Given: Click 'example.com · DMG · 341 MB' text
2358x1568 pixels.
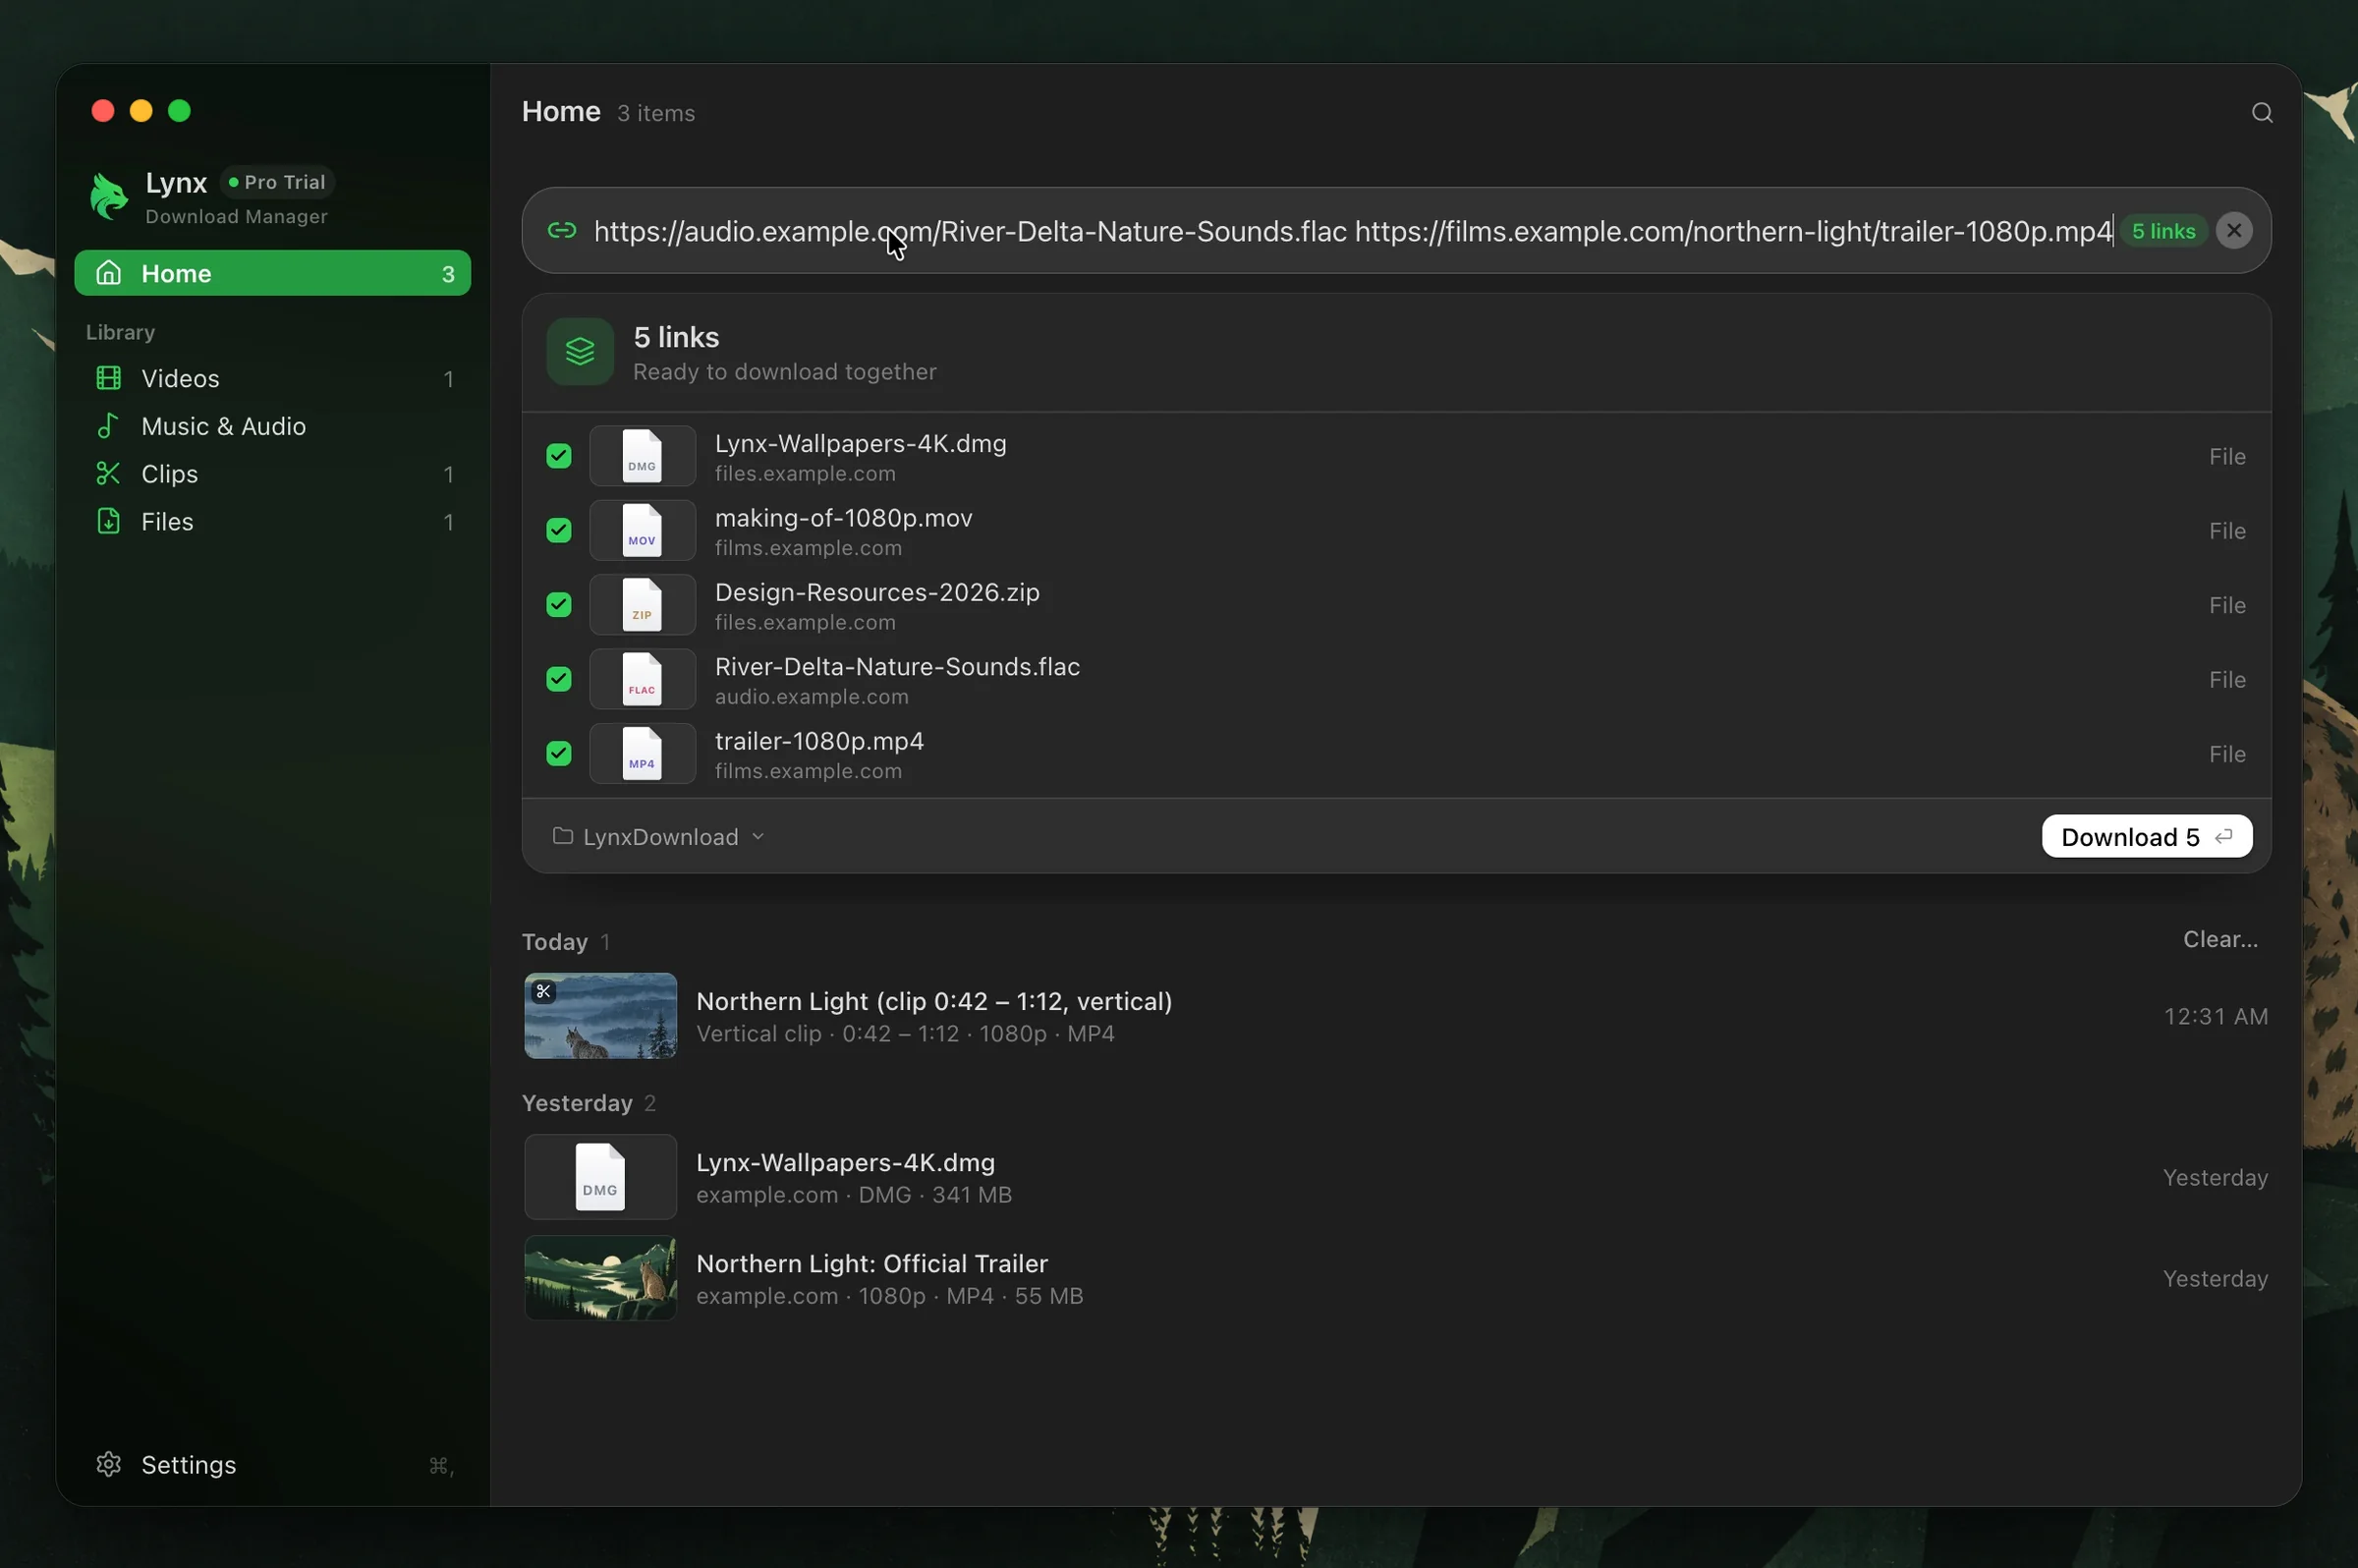Looking at the screenshot, I should pyautogui.click(x=854, y=1195).
